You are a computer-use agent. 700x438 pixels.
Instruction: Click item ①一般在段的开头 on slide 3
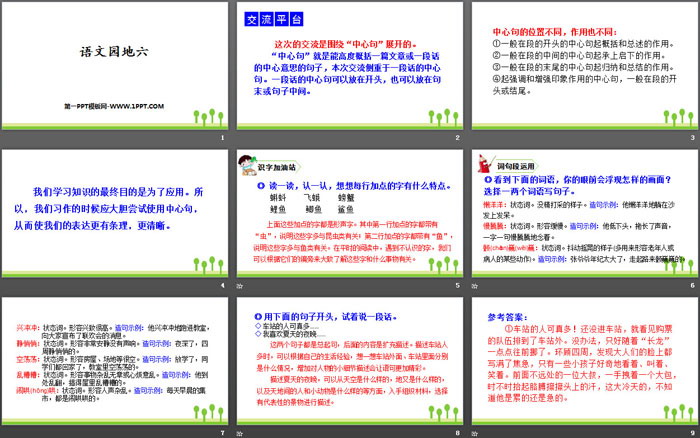(583, 44)
